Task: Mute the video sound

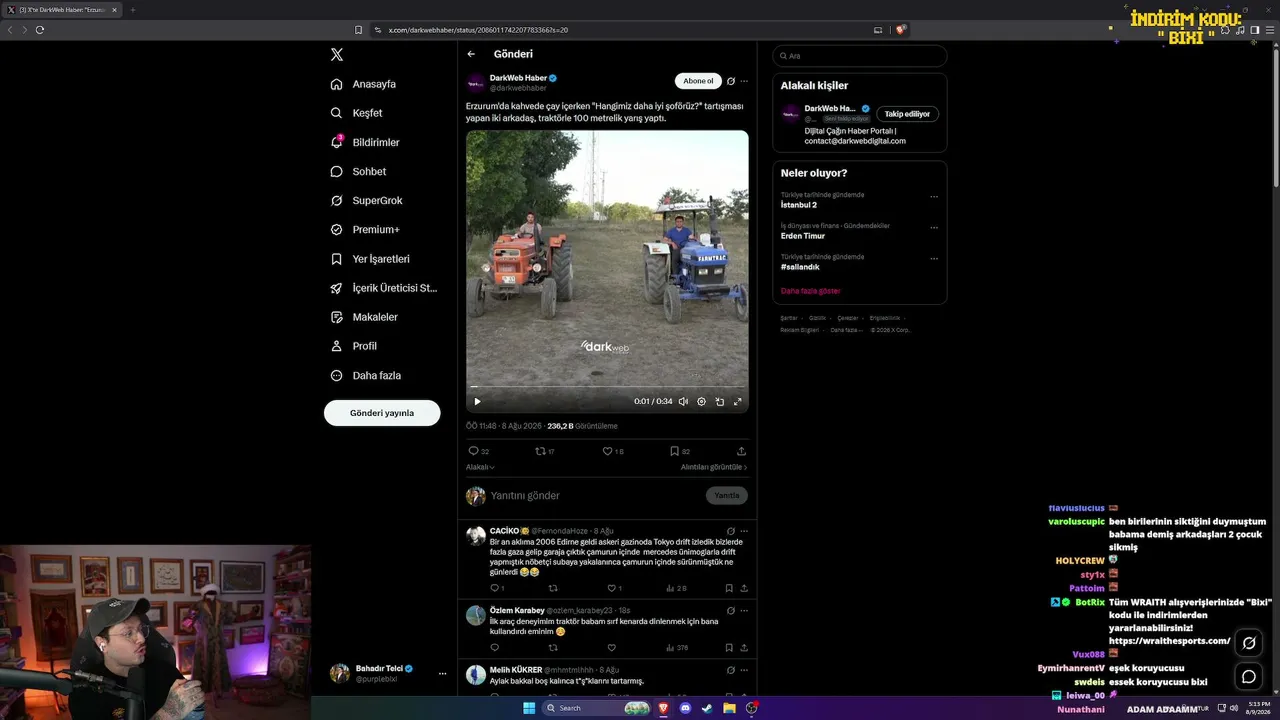Action: 683,401
